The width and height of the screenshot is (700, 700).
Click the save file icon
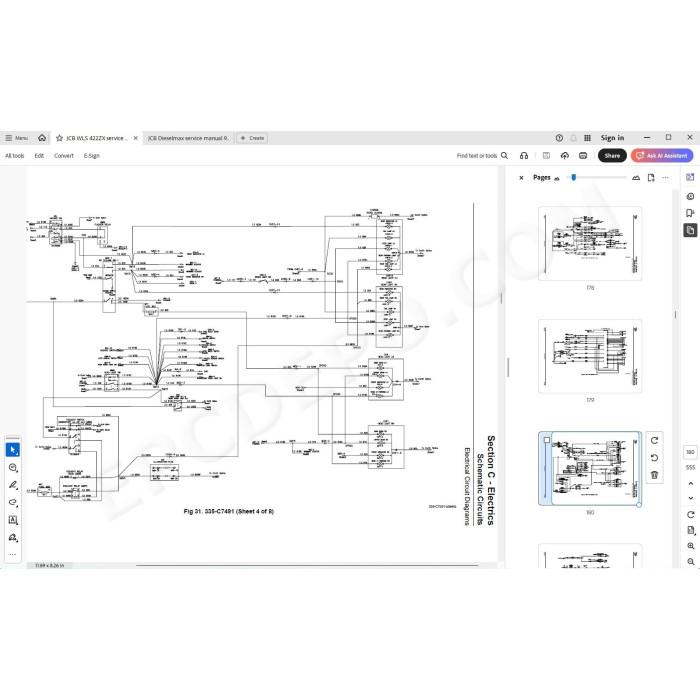click(x=546, y=155)
